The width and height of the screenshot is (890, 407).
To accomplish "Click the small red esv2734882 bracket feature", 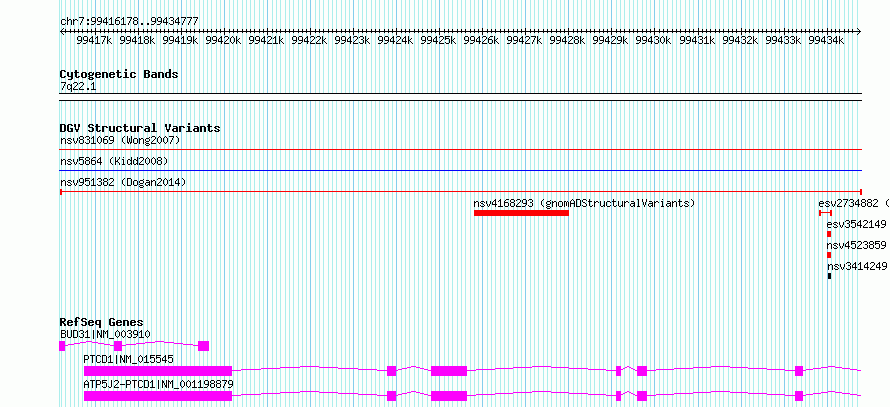I will coord(825,213).
